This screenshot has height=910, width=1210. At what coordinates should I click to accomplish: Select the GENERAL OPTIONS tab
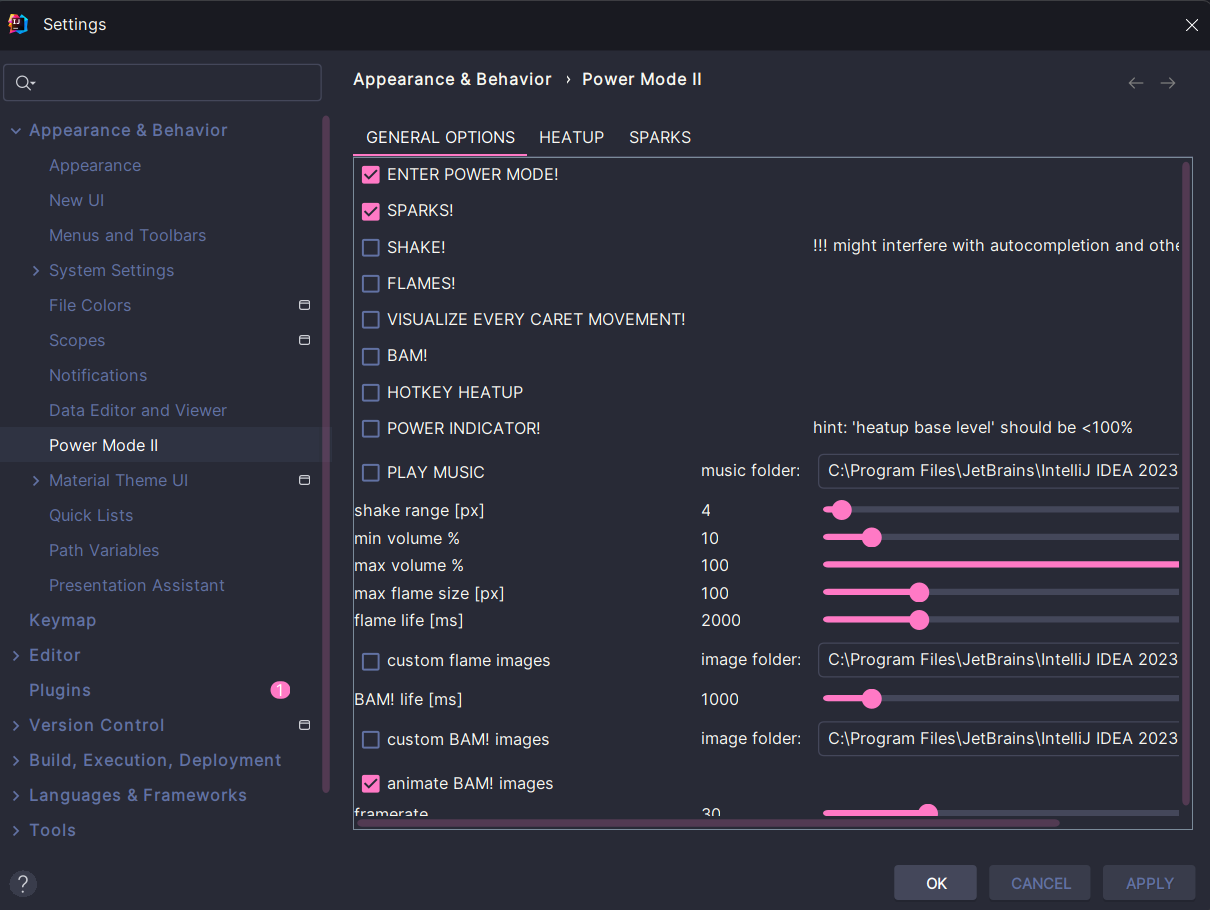(441, 137)
